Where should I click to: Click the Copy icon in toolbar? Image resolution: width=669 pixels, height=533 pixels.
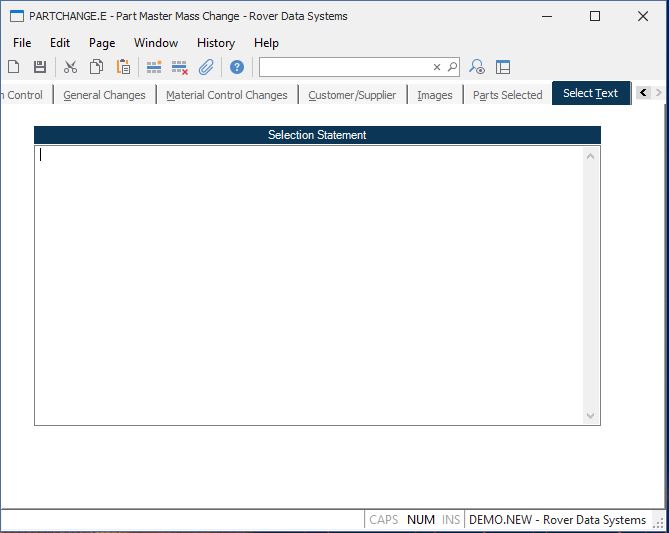pos(97,67)
